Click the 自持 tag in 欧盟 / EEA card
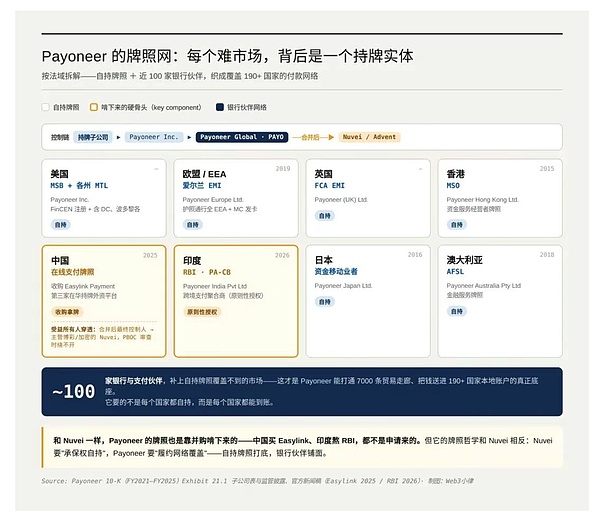 pos(192,225)
